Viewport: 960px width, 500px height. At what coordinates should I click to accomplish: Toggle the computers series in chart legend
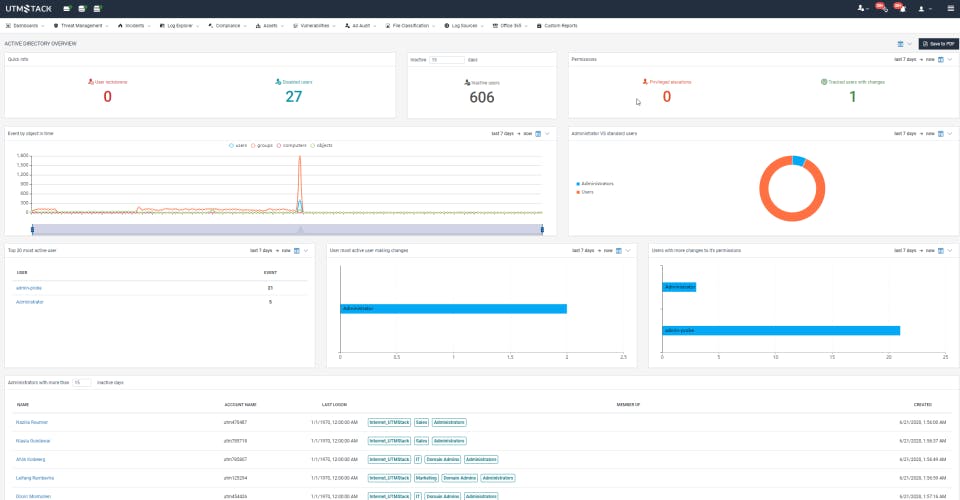coord(292,145)
